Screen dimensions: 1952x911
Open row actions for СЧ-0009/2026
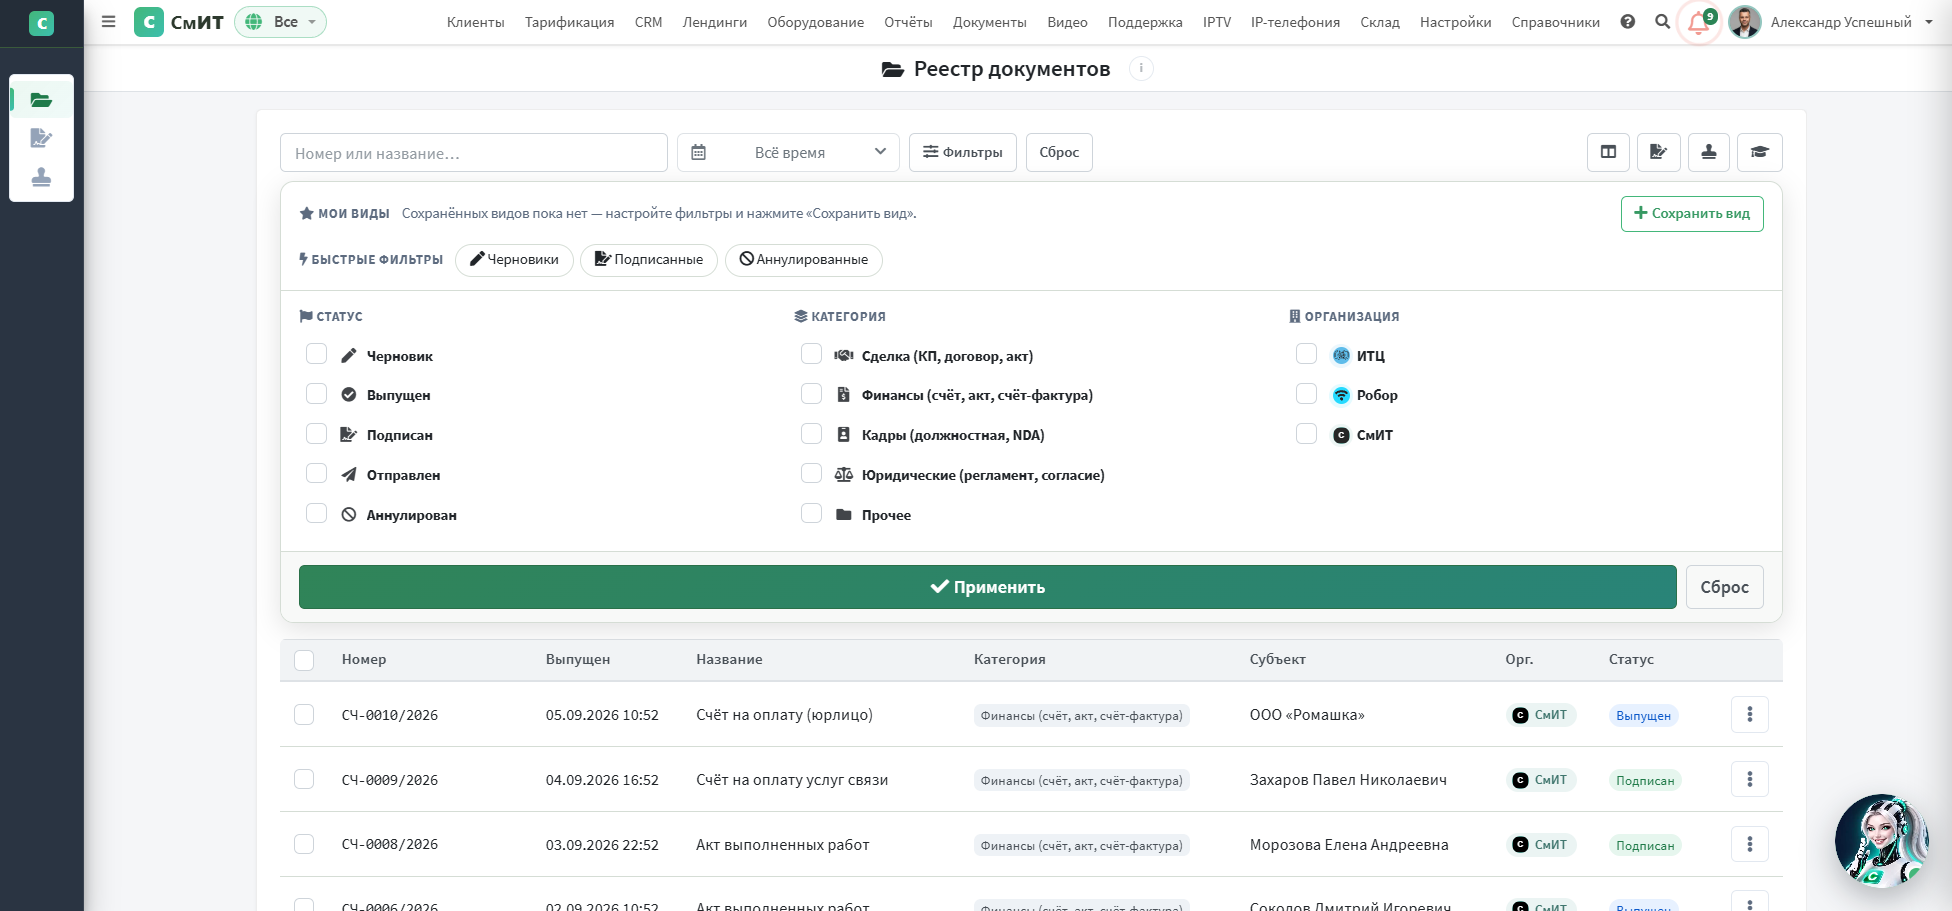(x=1749, y=779)
